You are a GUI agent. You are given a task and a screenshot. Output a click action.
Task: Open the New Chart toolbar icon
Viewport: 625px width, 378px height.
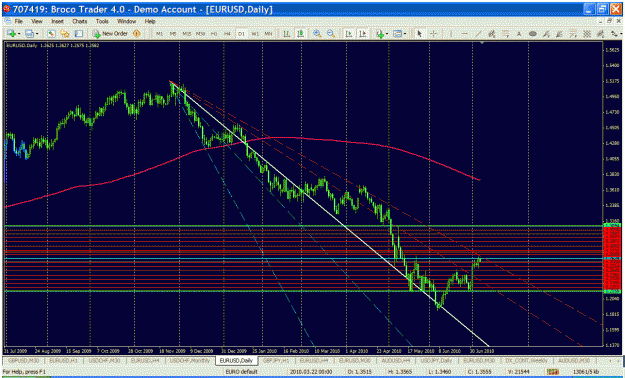coord(10,34)
